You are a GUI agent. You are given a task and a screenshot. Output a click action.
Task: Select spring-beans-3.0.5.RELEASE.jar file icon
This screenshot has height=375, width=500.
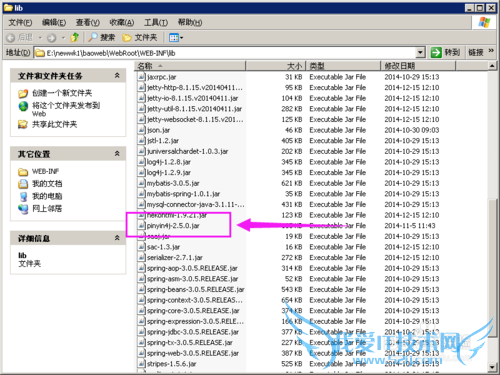[142, 289]
